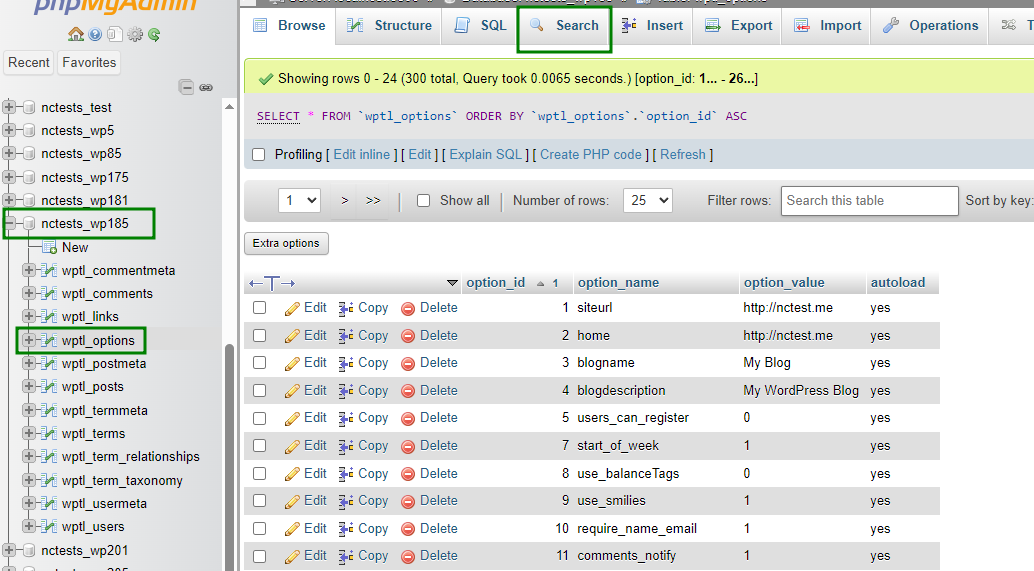Click the chain link icon in sidebar

pos(206,87)
